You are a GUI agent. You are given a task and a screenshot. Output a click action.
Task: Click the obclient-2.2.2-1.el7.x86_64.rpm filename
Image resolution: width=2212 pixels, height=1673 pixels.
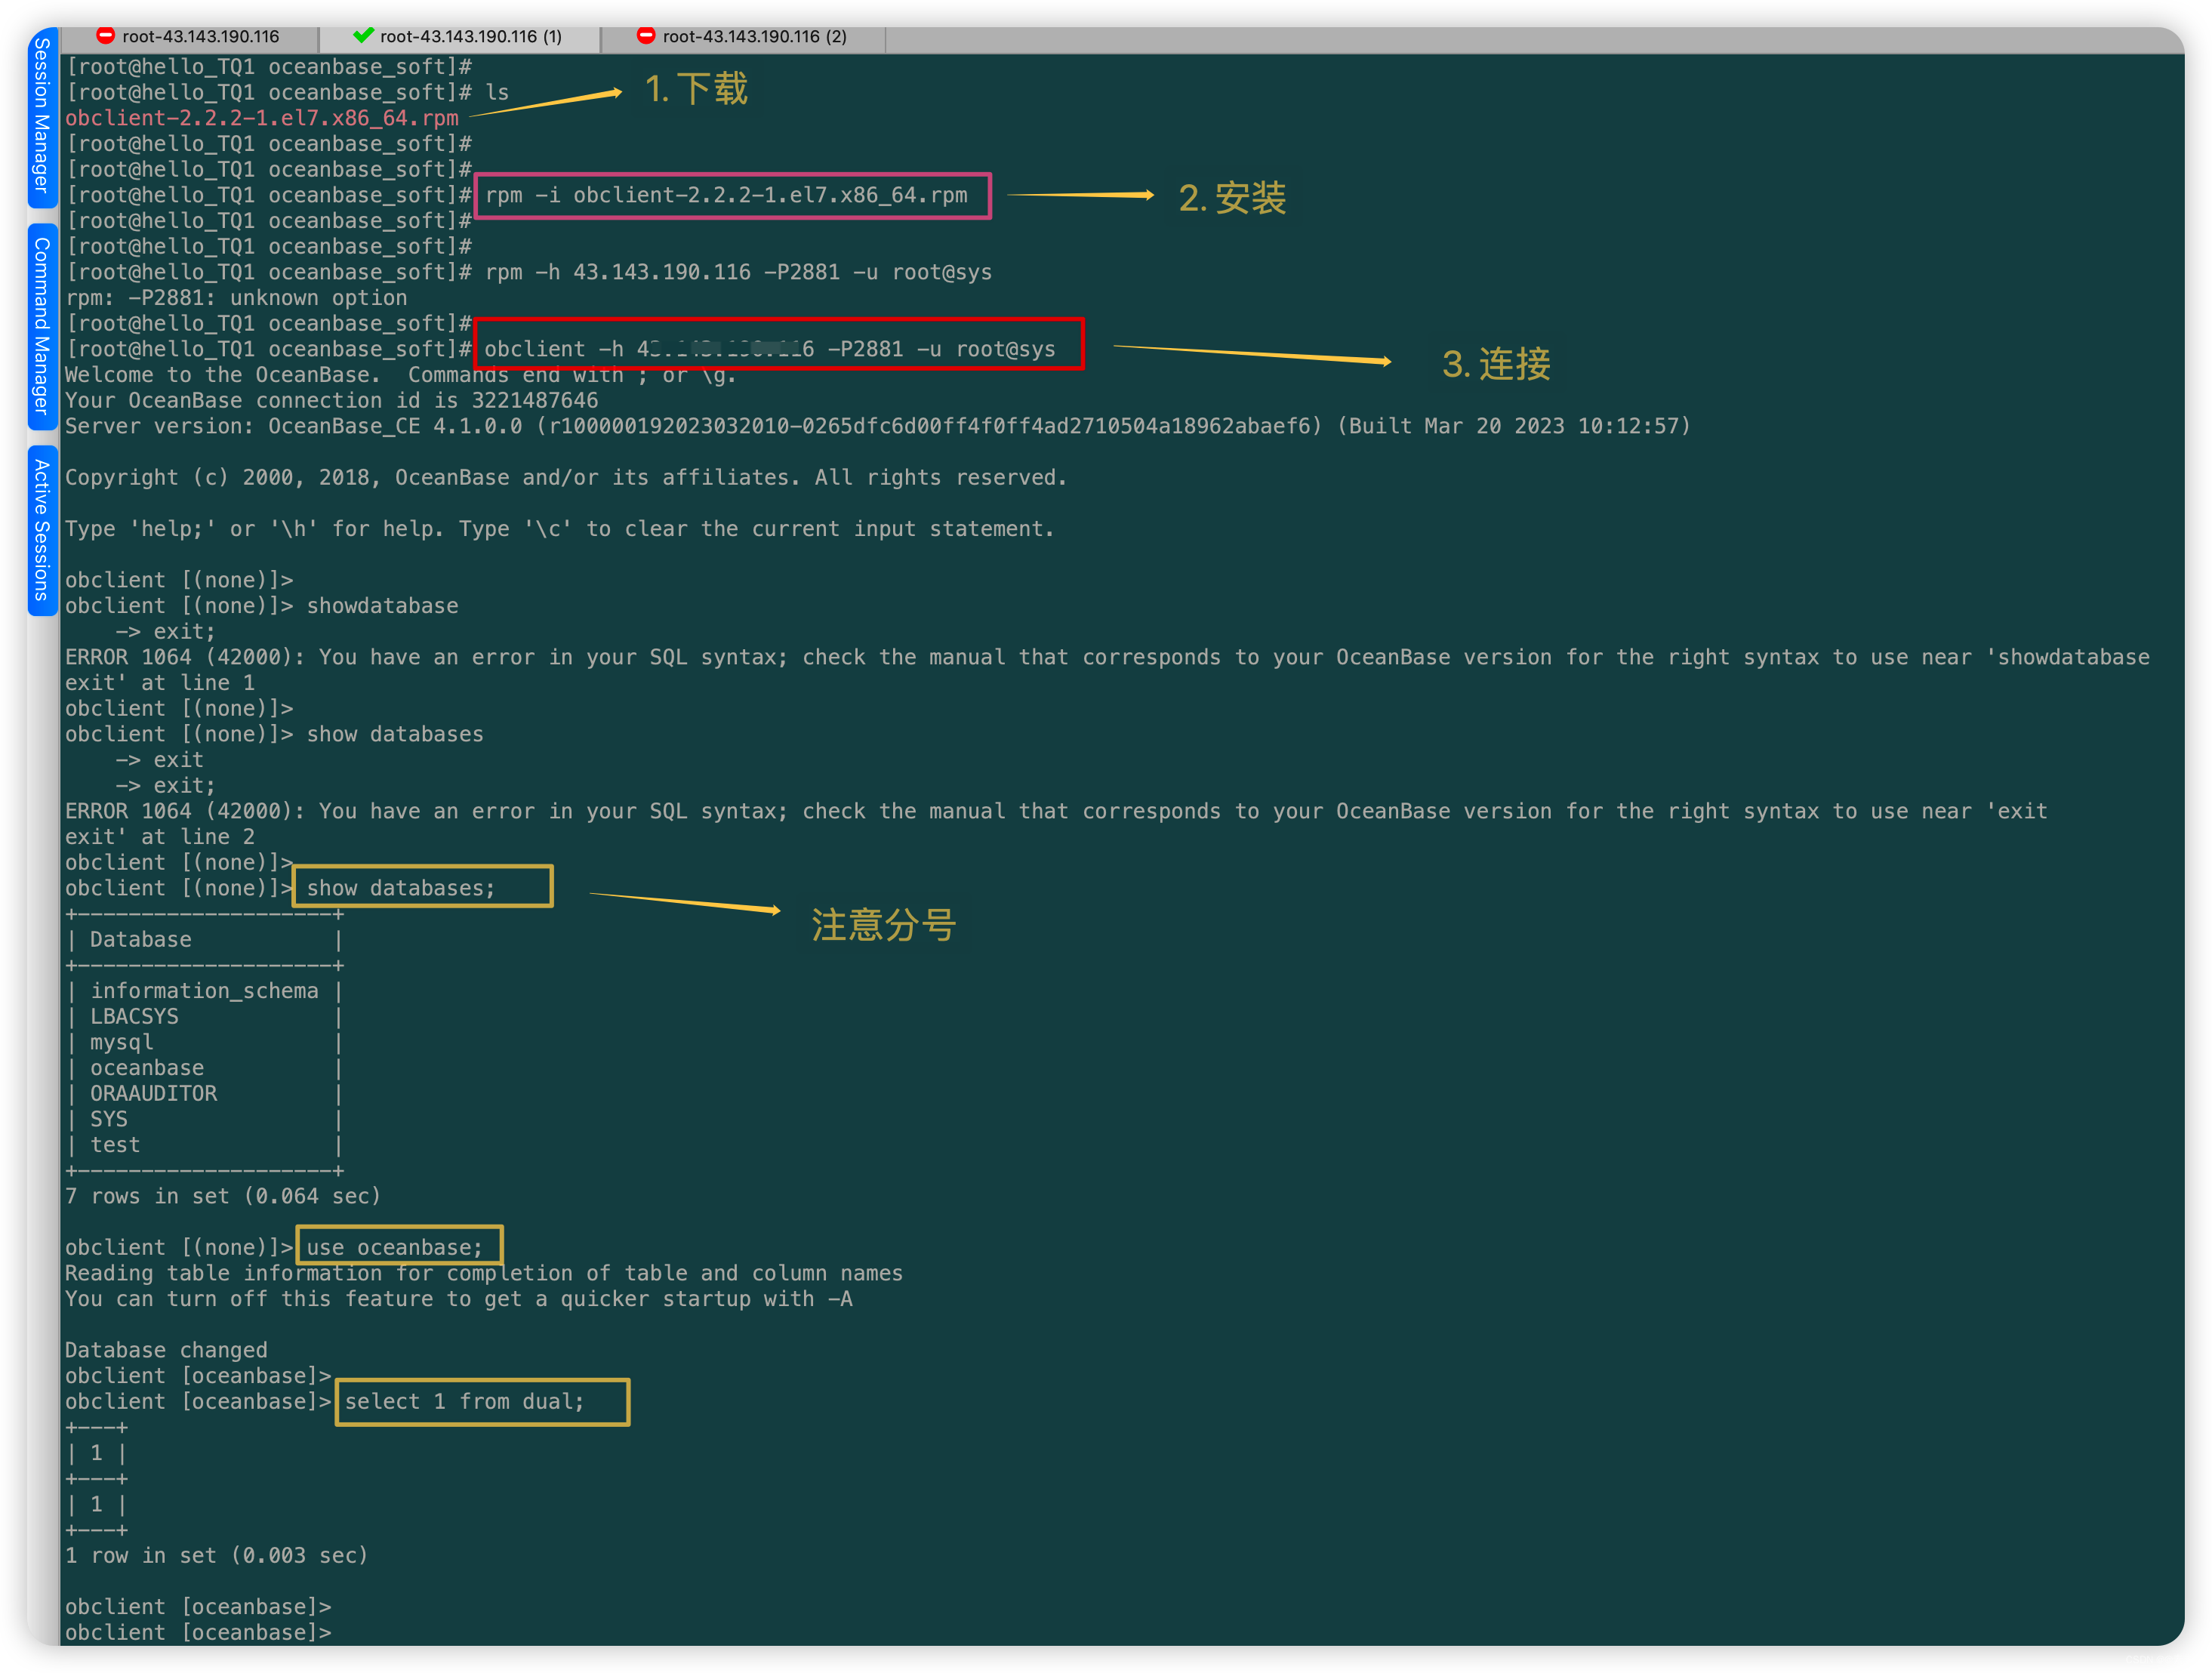click(262, 117)
